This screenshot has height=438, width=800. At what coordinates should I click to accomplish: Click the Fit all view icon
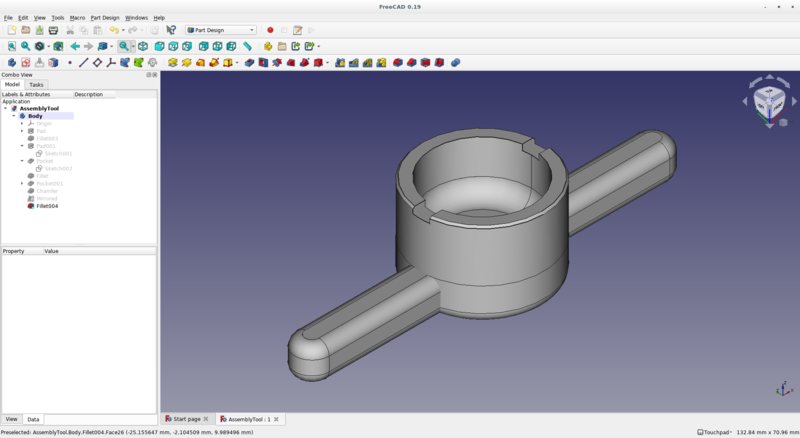[x=11, y=46]
